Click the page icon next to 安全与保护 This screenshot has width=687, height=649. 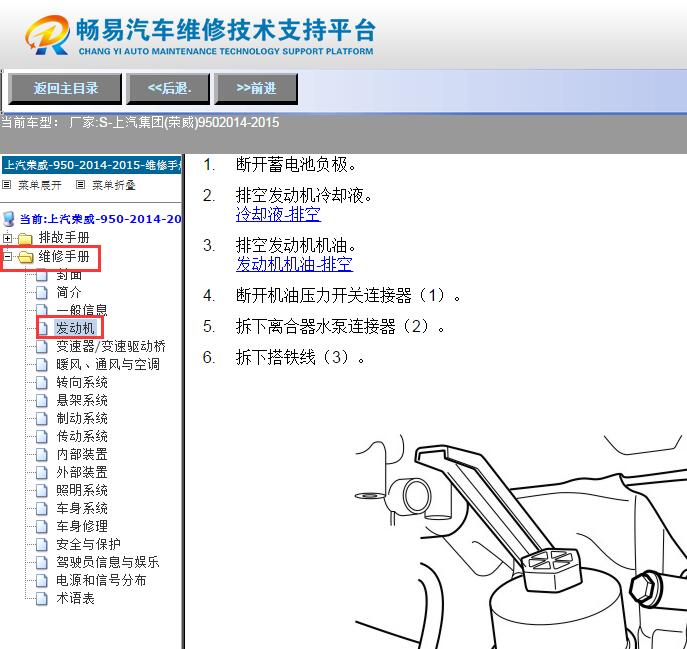click(42, 544)
